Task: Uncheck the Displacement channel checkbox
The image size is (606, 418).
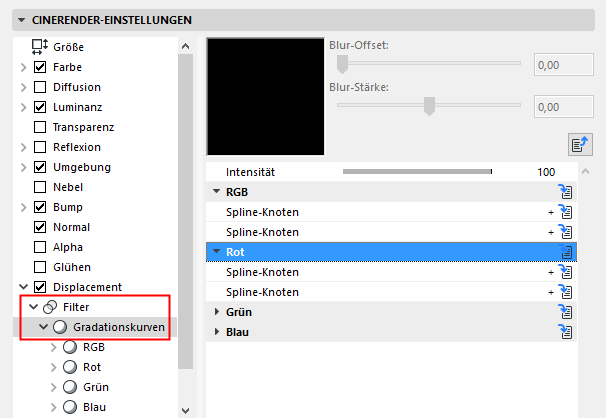Action: click(x=40, y=287)
